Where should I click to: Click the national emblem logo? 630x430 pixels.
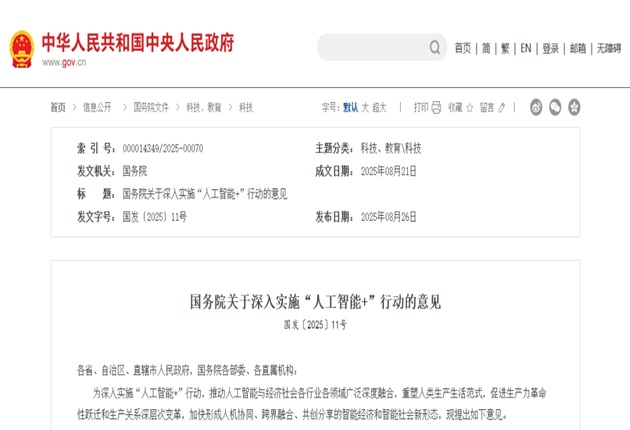coord(21,48)
